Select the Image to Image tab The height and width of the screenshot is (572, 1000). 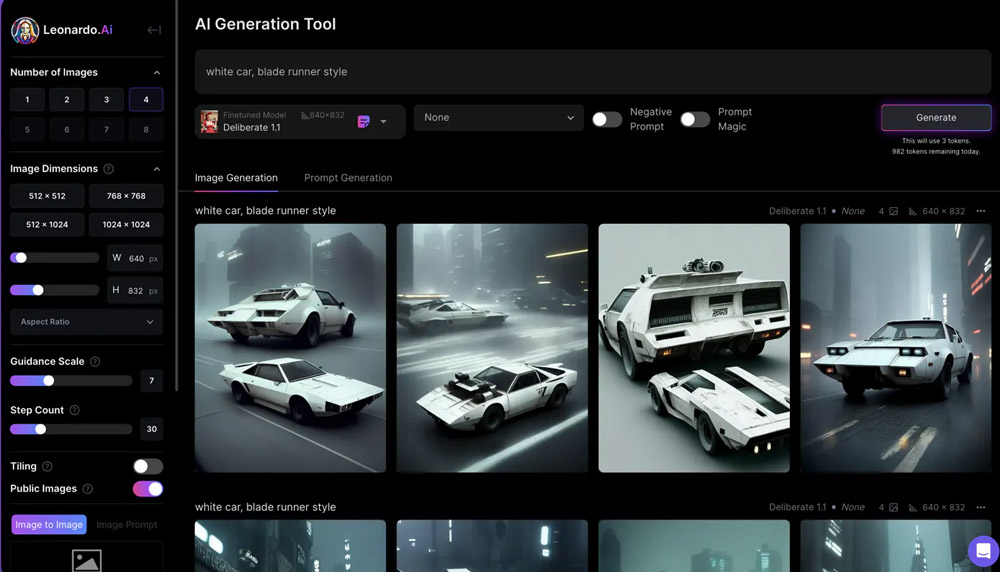[x=49, y=524]
